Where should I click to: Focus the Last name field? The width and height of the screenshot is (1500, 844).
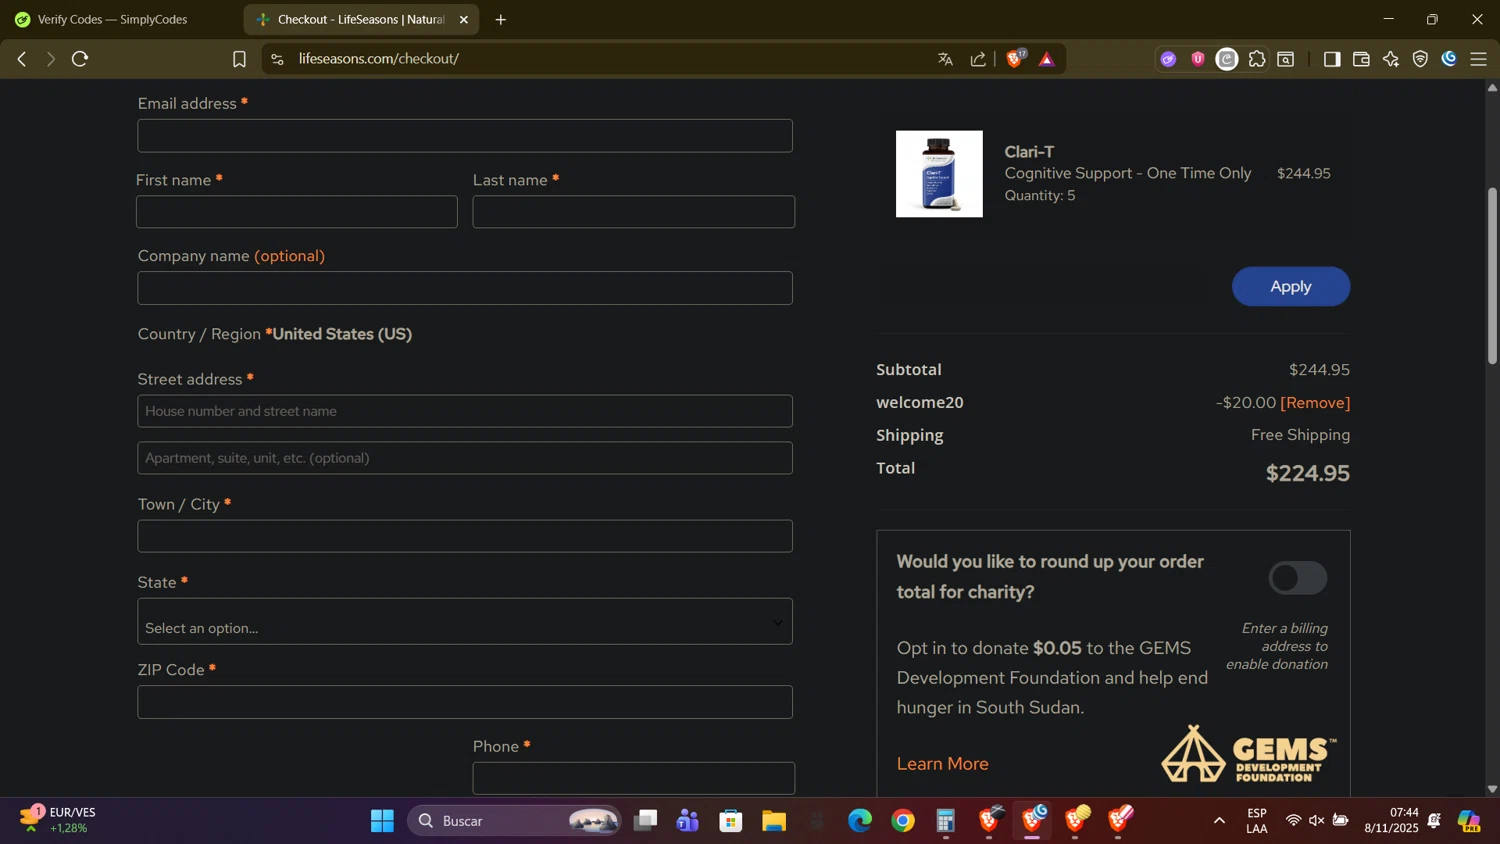634,212
